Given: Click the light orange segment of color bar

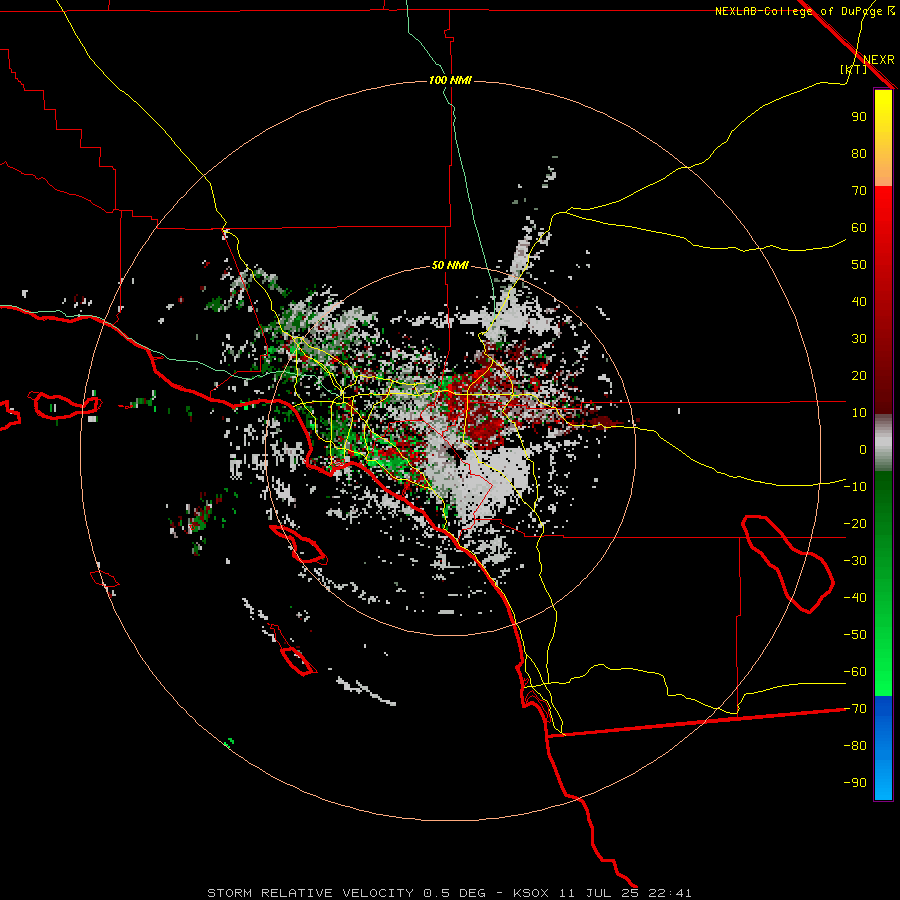Looking at the screenshot, I should click(883, 172).
